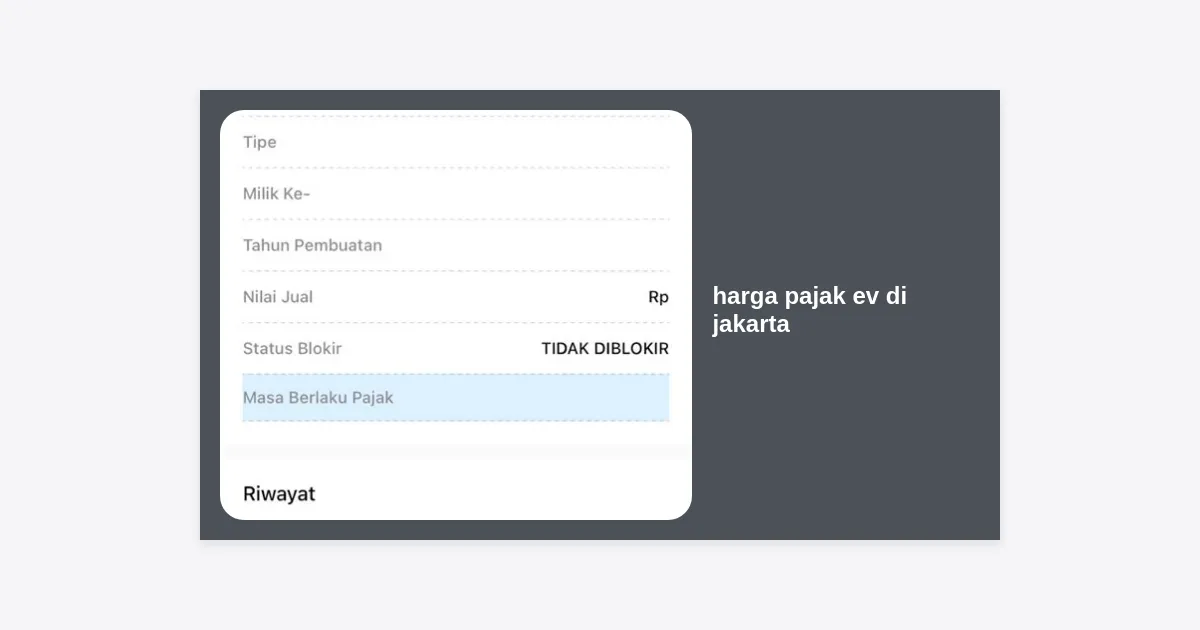Image resolution: width=1200 pixels, height=630 pixels.
Task: Click gray separator band above Riwayat
Action: pyautogui.click(x=456, y=452)
